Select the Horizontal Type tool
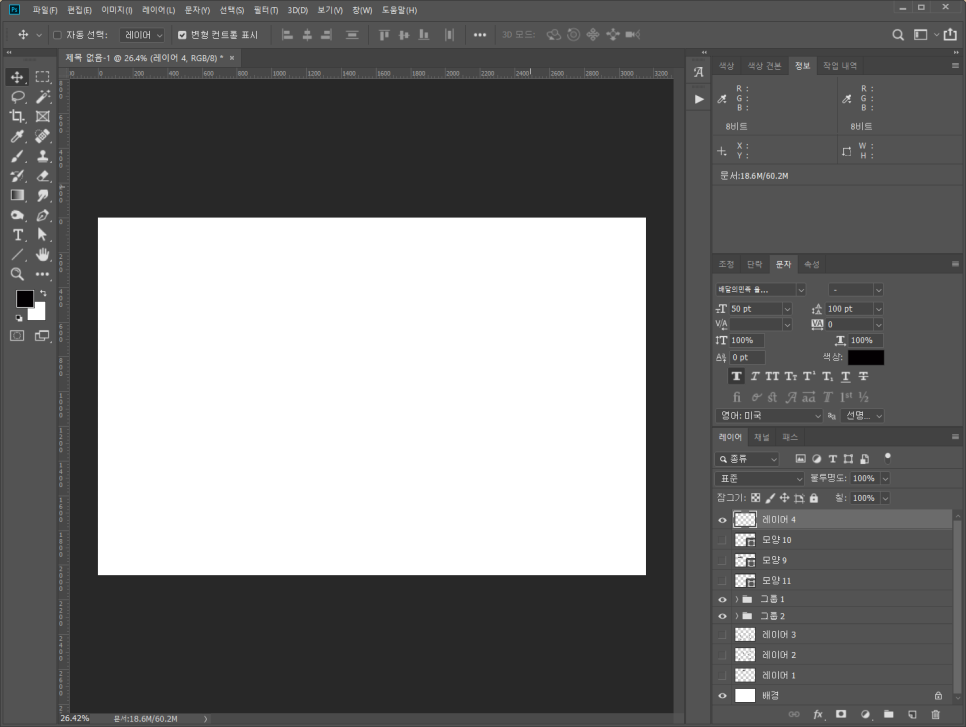The width and height of the screenshot is (966, 727). coord(17,234)
